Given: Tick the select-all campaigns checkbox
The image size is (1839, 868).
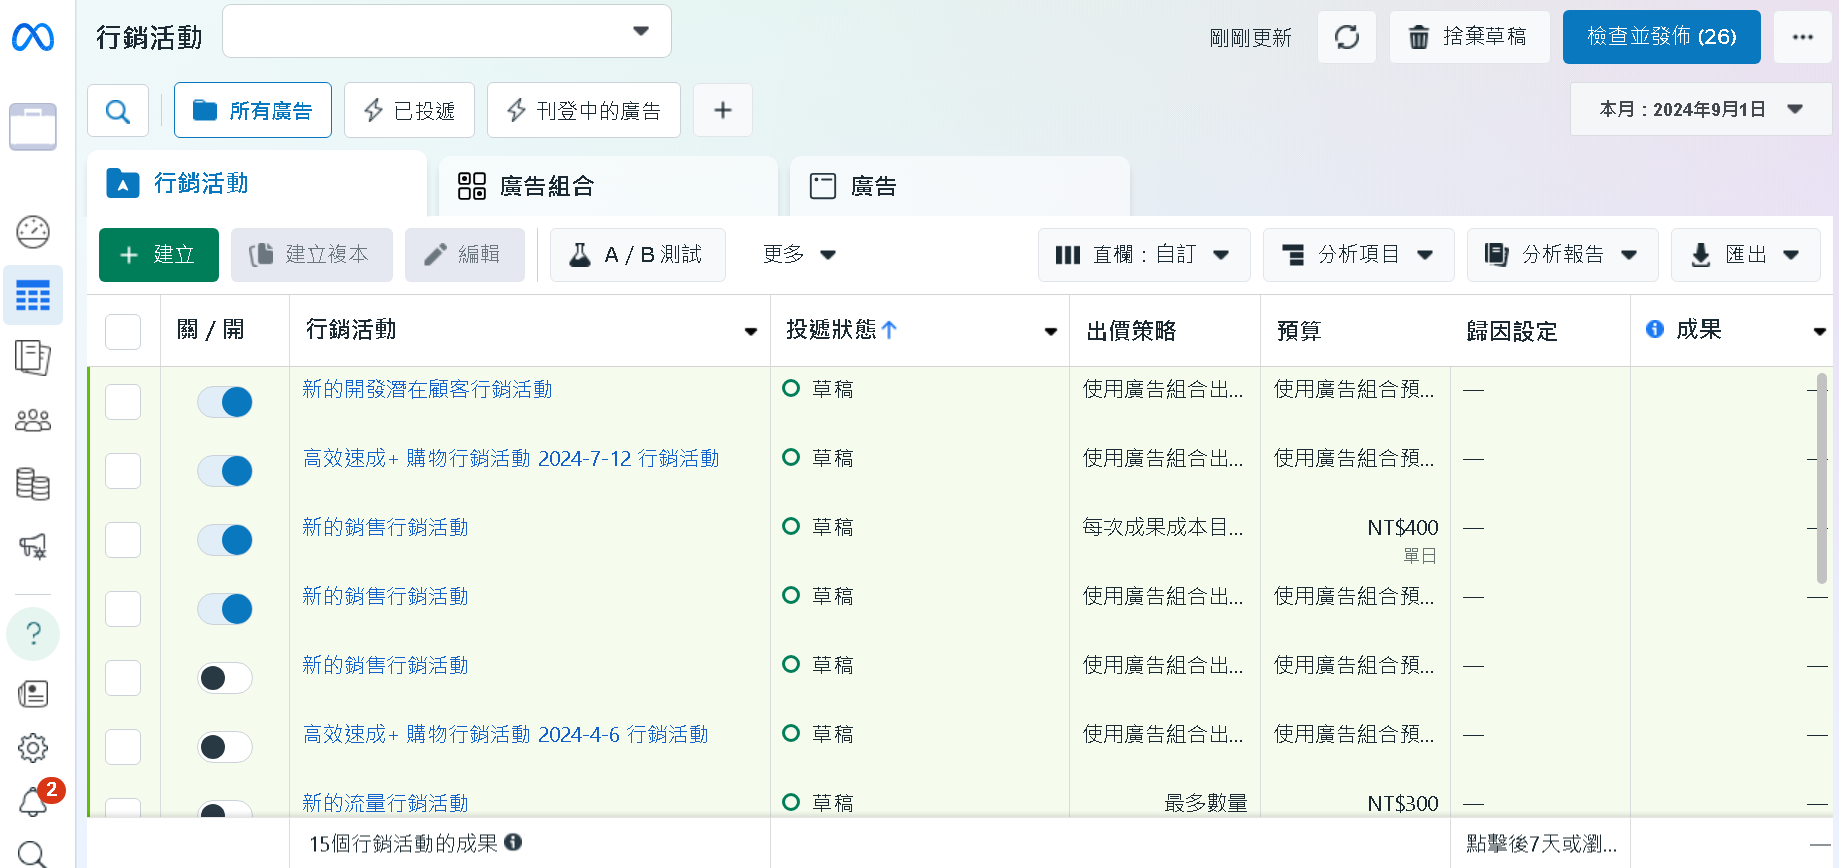Looking at the screenshot, I should 123,331.
